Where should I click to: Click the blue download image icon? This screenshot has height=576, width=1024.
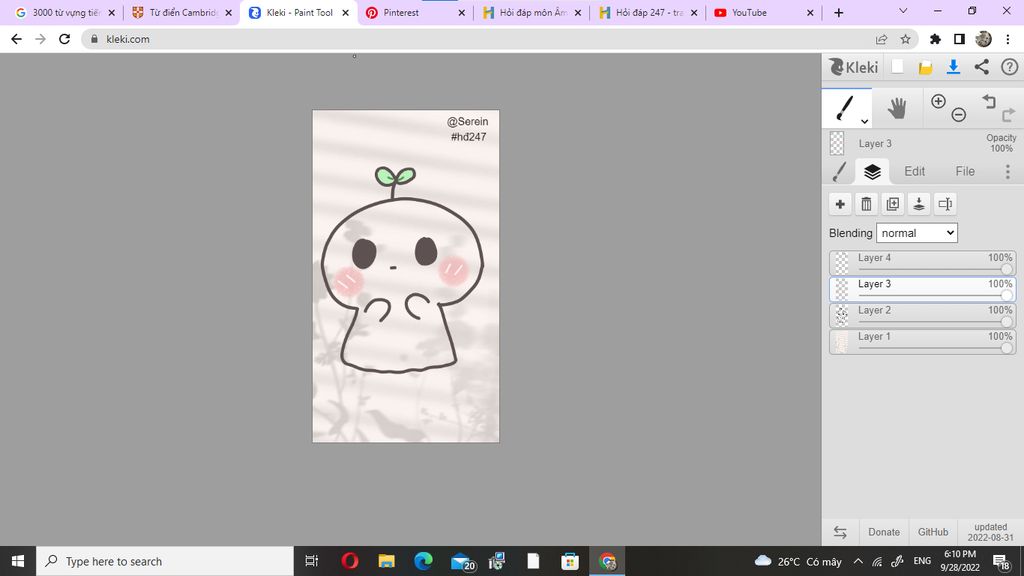tap(953, 67)
